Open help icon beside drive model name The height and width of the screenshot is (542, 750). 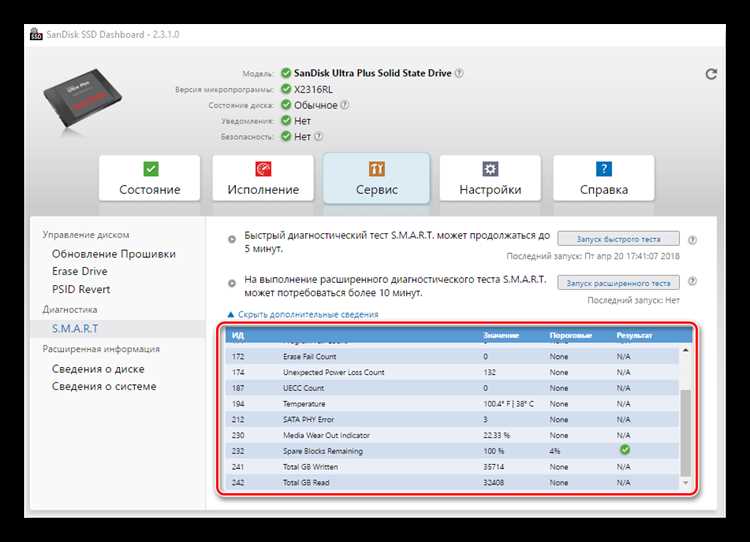(x=459, y=73)
